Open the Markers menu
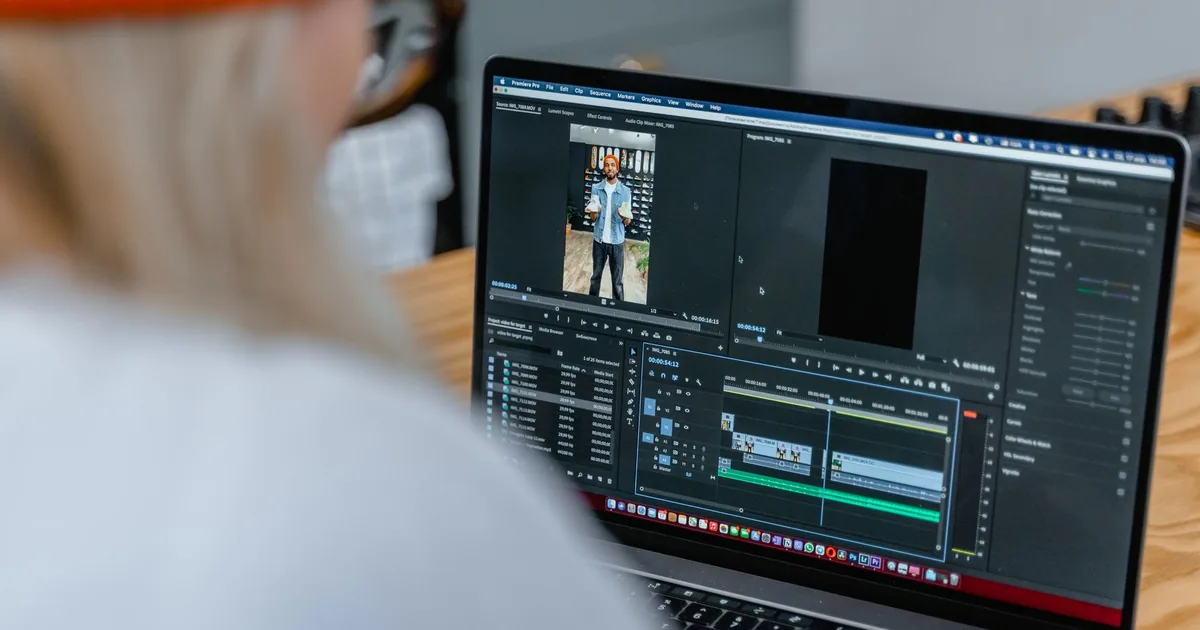1200x630 pixels. [x=626, y=97]
